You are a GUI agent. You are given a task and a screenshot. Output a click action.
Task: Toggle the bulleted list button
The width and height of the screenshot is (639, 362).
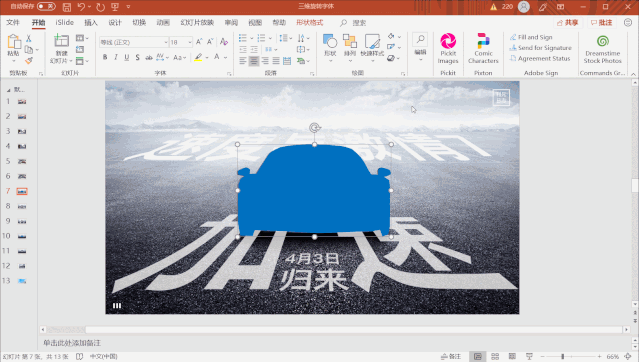click(x=242, y=38)
